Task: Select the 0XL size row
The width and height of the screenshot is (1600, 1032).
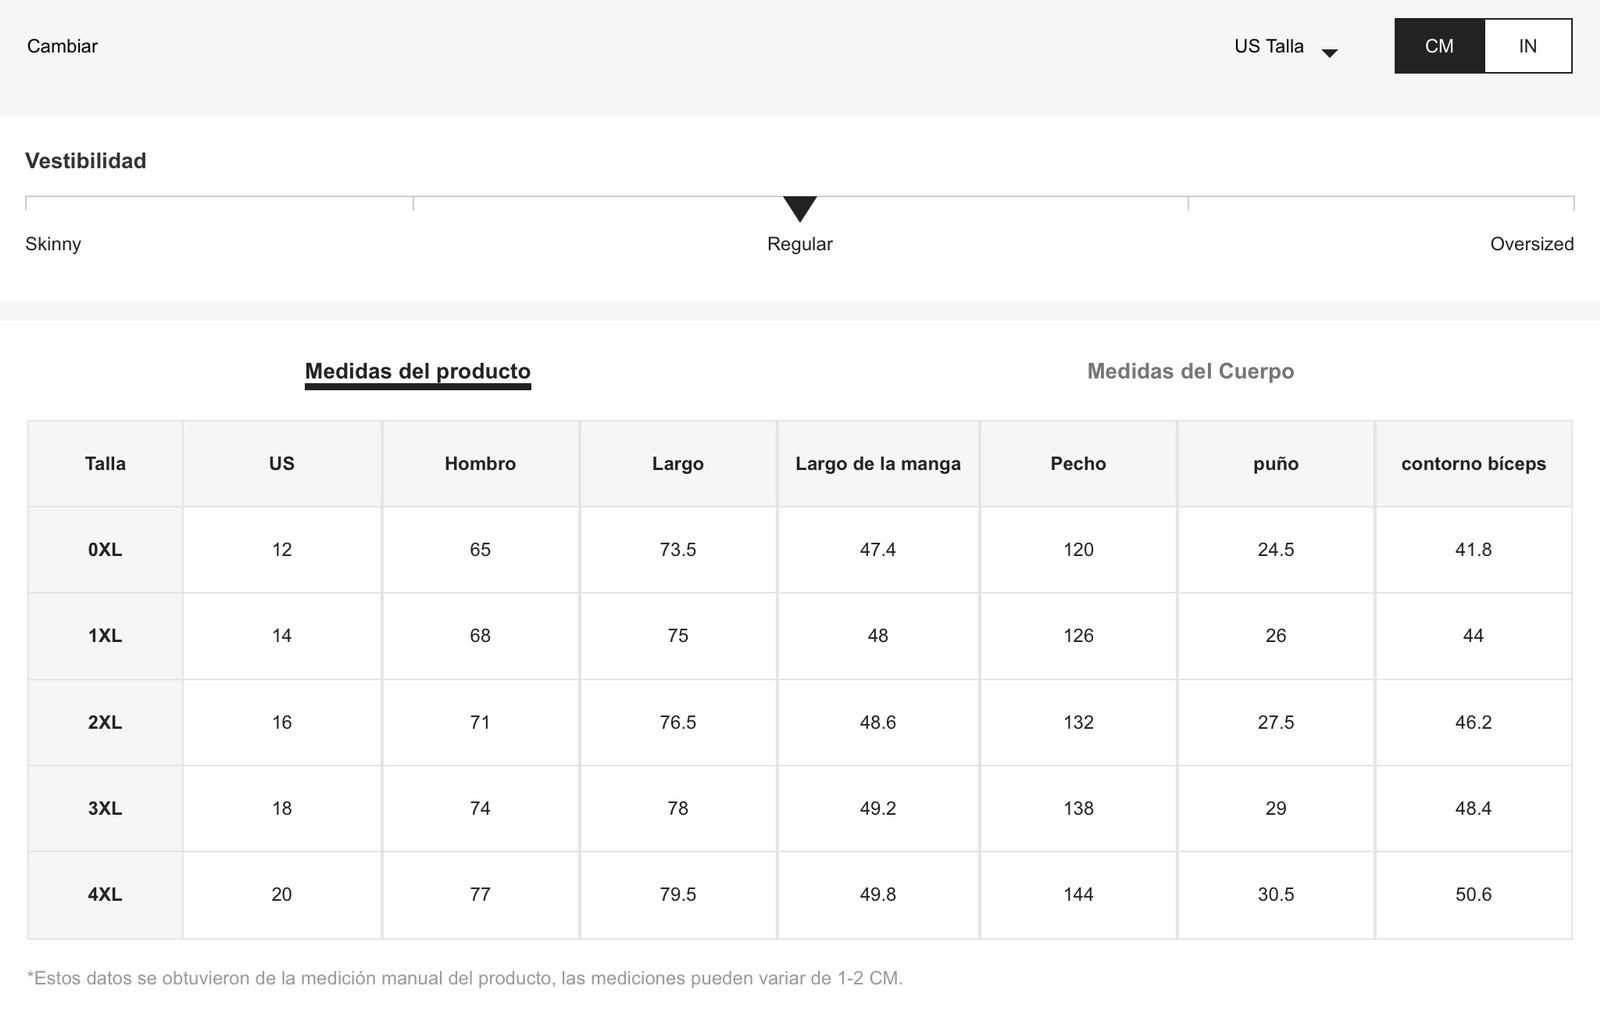Action: (800, 549)
